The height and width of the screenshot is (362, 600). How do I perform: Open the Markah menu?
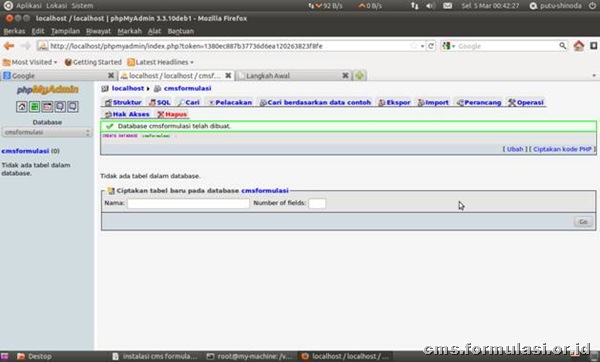pyautogui.click(x=129, y=31)
